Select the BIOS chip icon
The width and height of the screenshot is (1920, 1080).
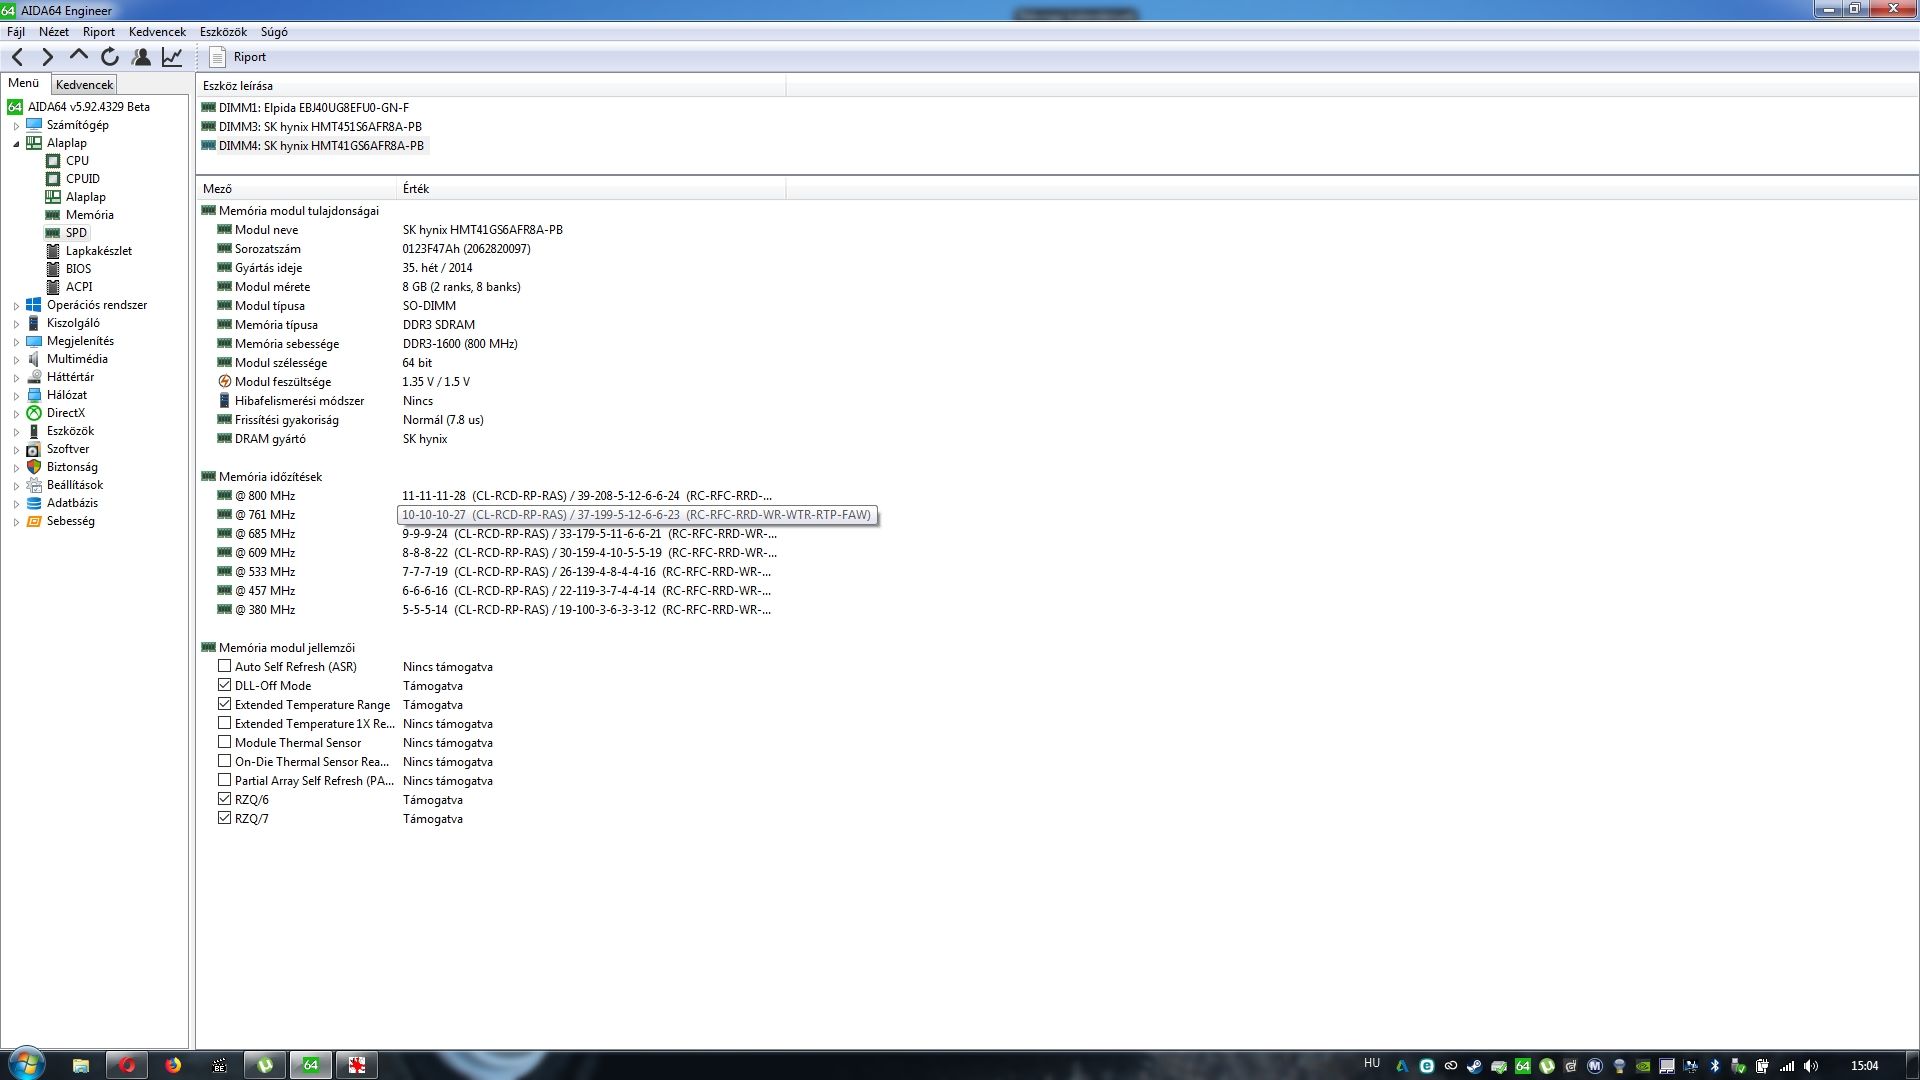coord(53,268)
